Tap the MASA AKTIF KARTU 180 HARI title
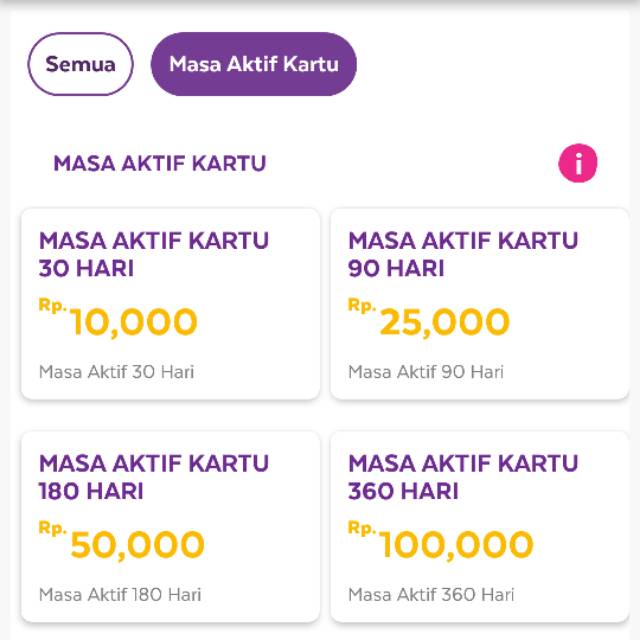The width and height of the screenshot is (640, 640). click(154, 477)
